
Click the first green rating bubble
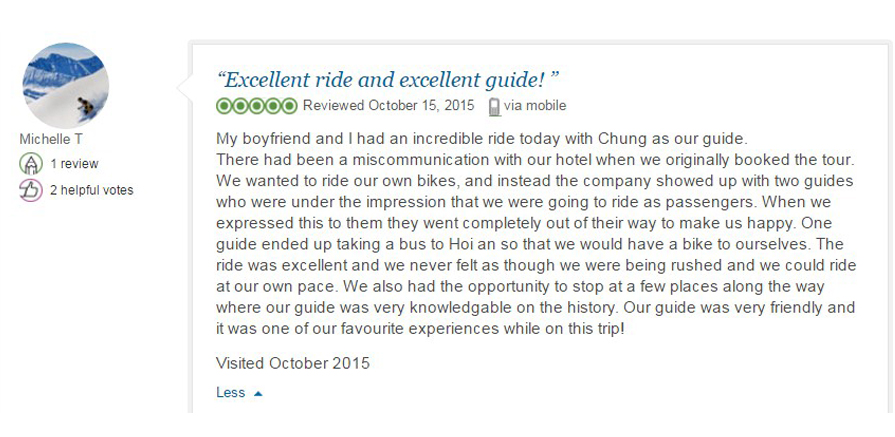tap(224, 106)
